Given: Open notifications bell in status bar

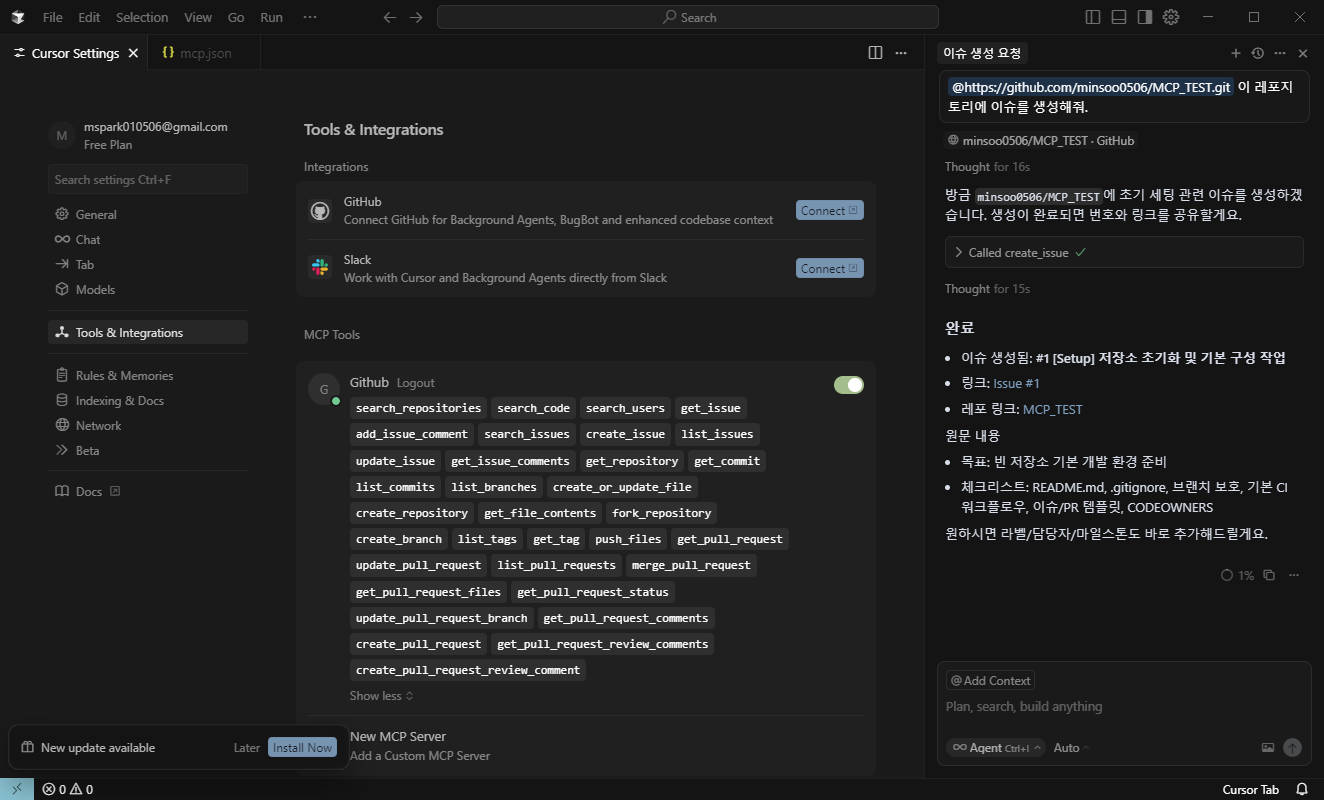Looking at the screenshot, I should (1302, 789).
